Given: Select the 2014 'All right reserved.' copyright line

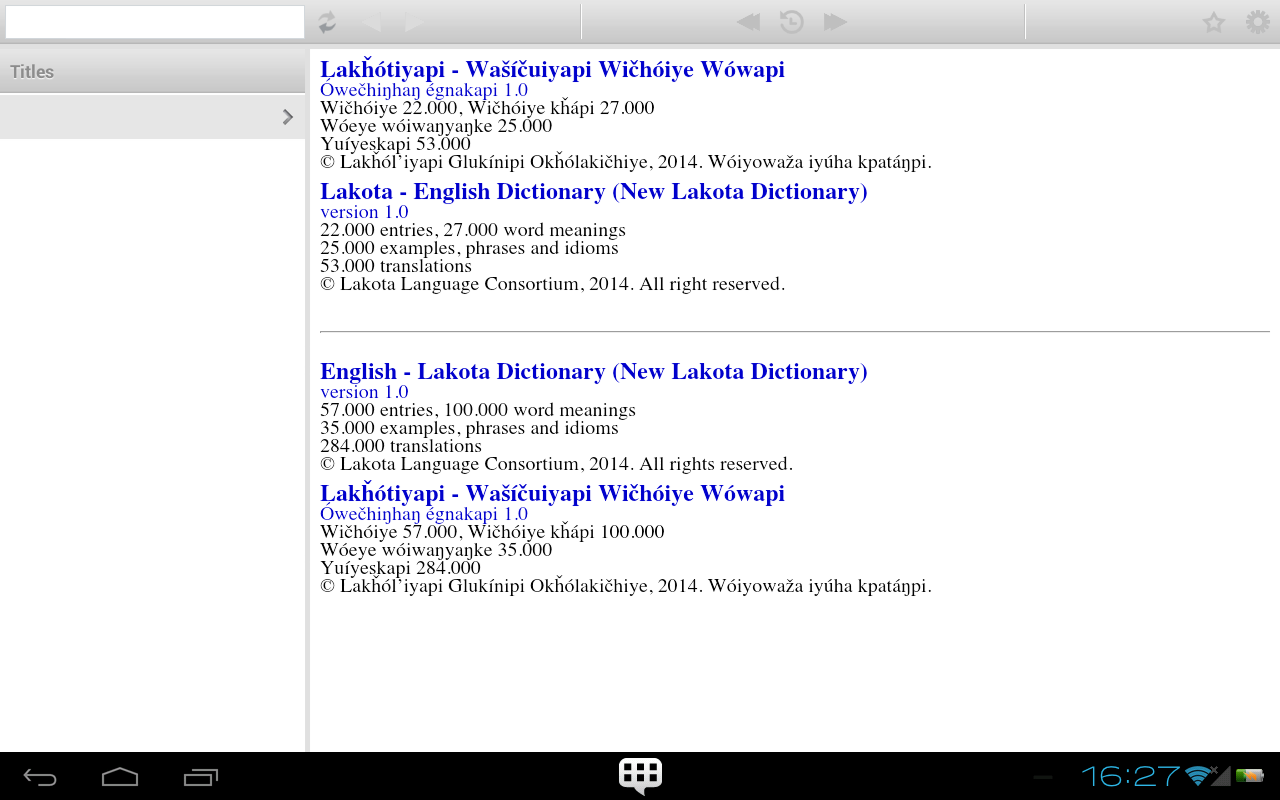Looking at the screenshot, I should pos(553,284).
